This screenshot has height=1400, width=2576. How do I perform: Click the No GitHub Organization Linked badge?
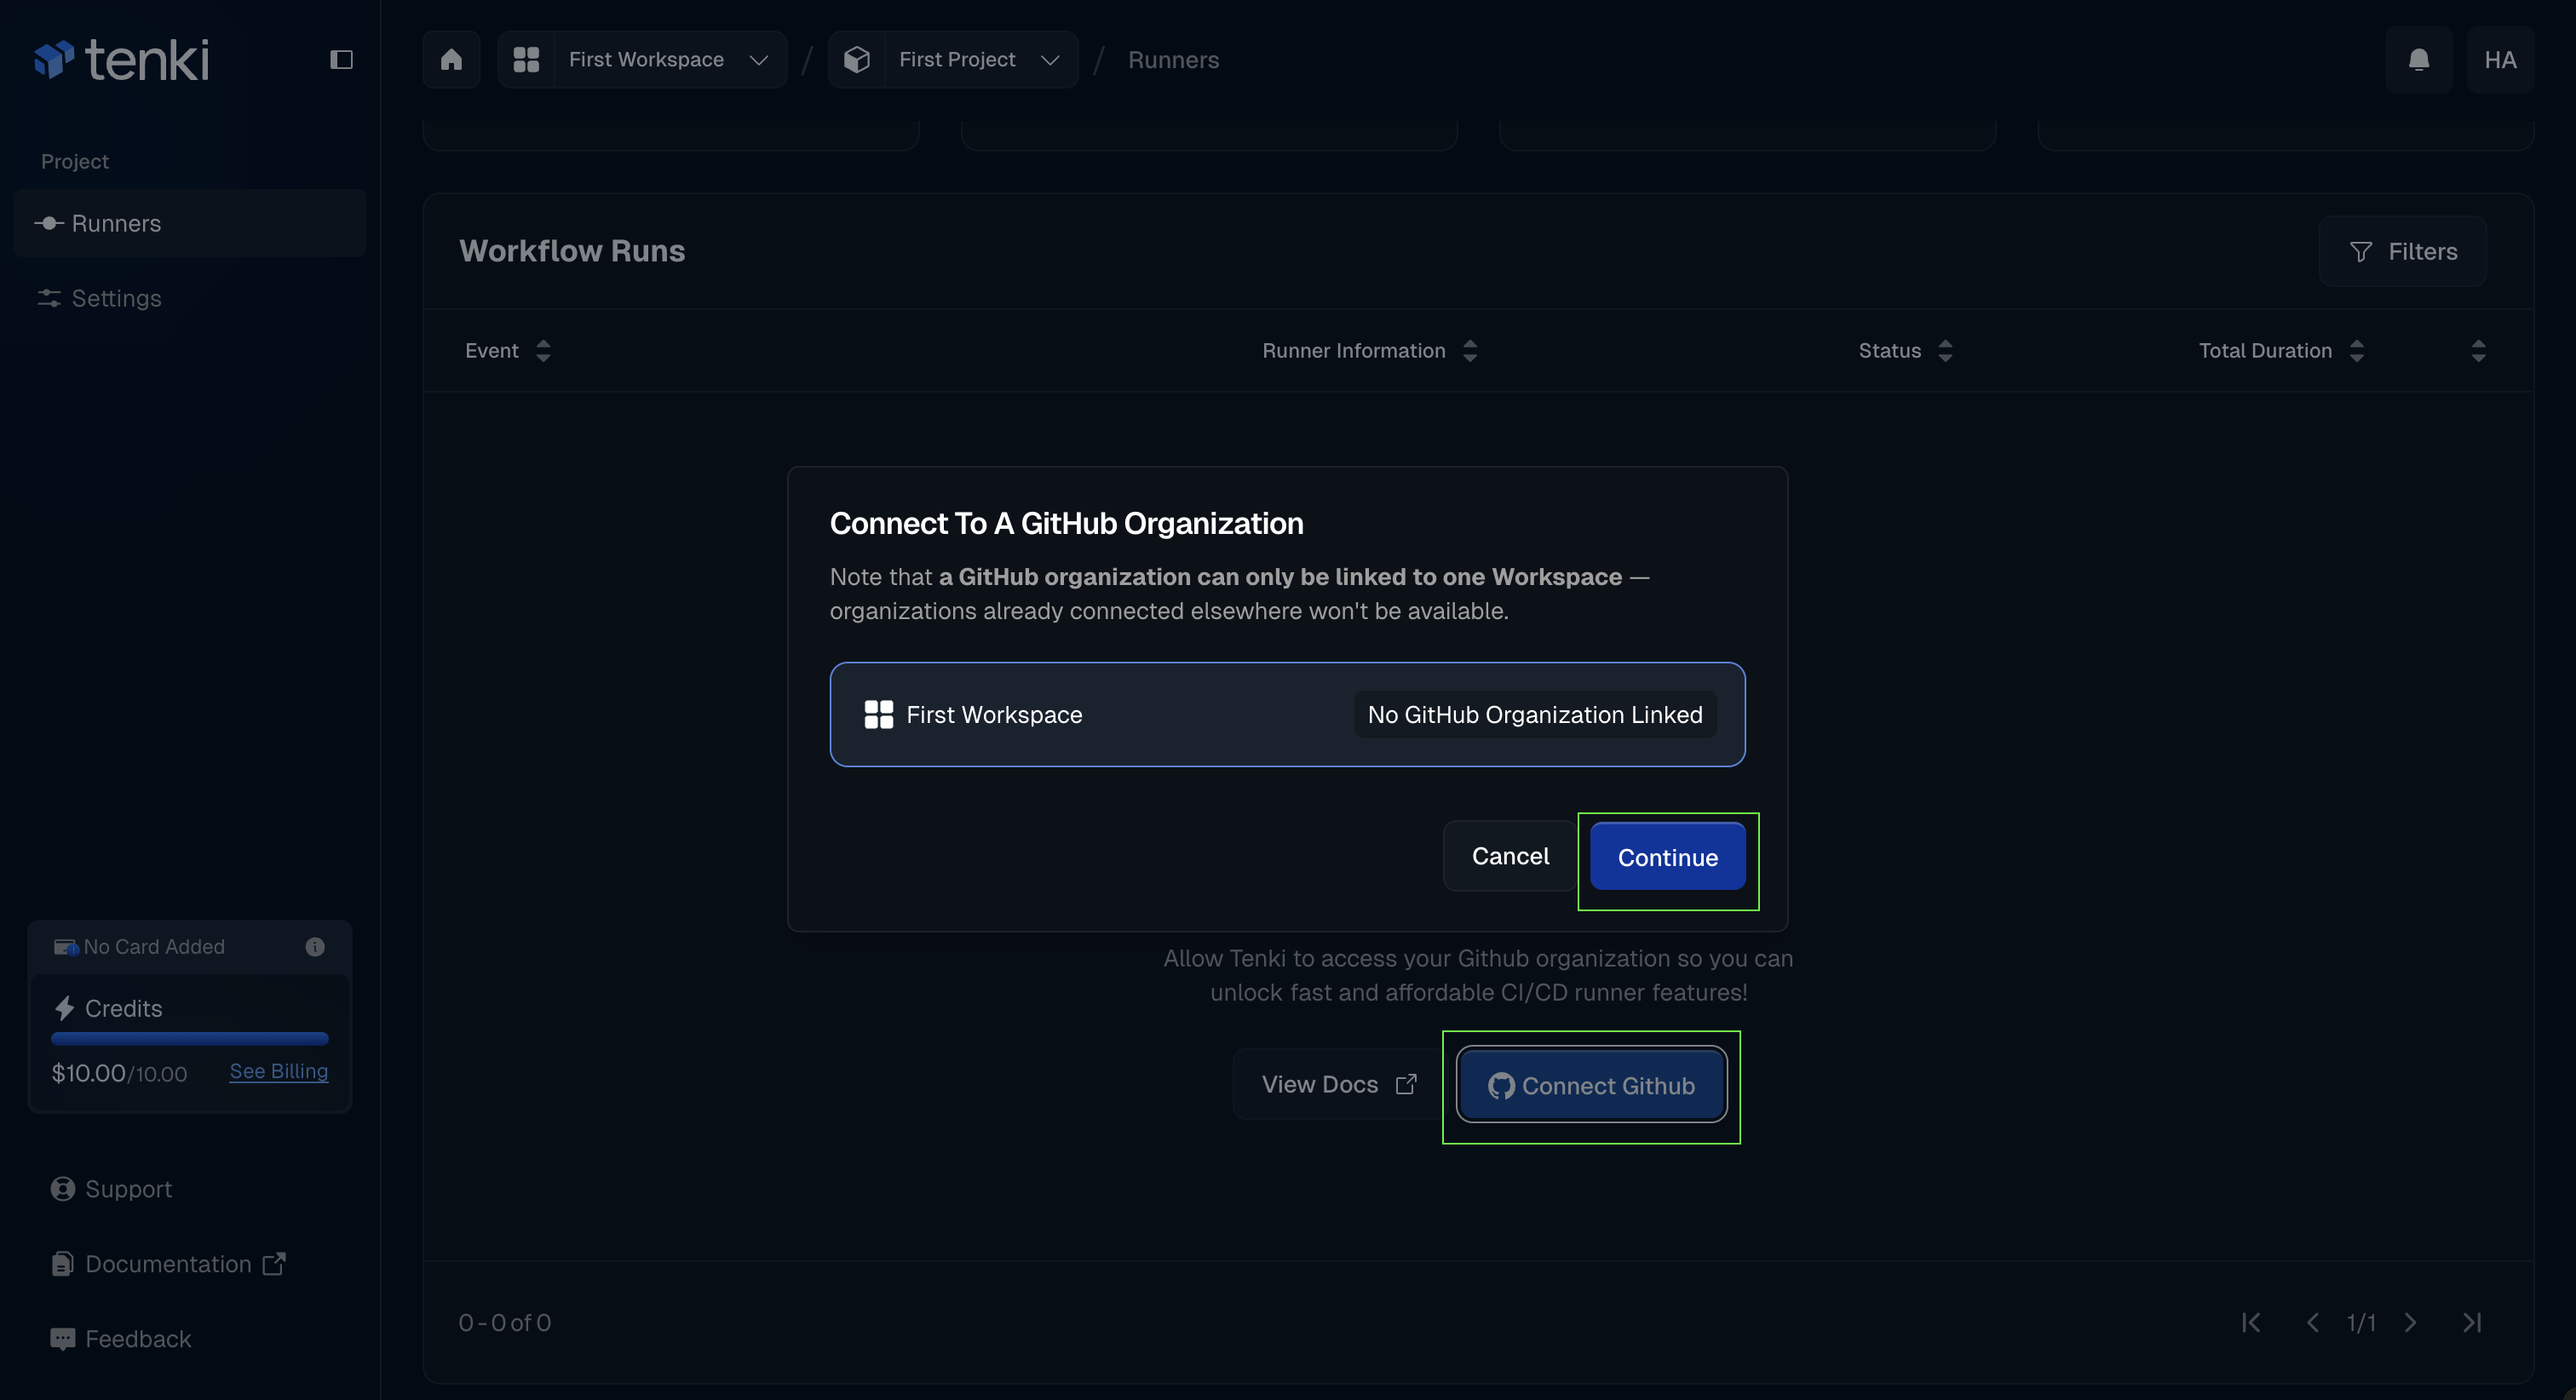coord(1534,714)
